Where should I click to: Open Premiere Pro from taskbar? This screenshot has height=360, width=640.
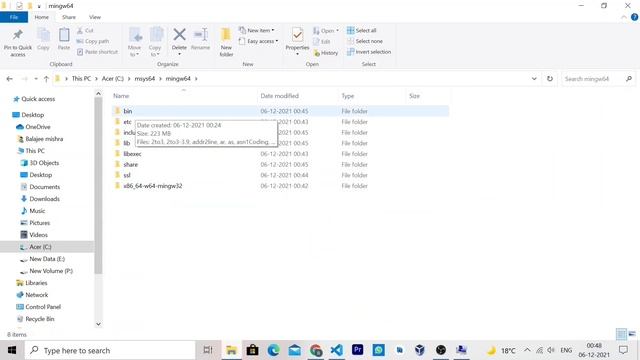coord(358,350)
